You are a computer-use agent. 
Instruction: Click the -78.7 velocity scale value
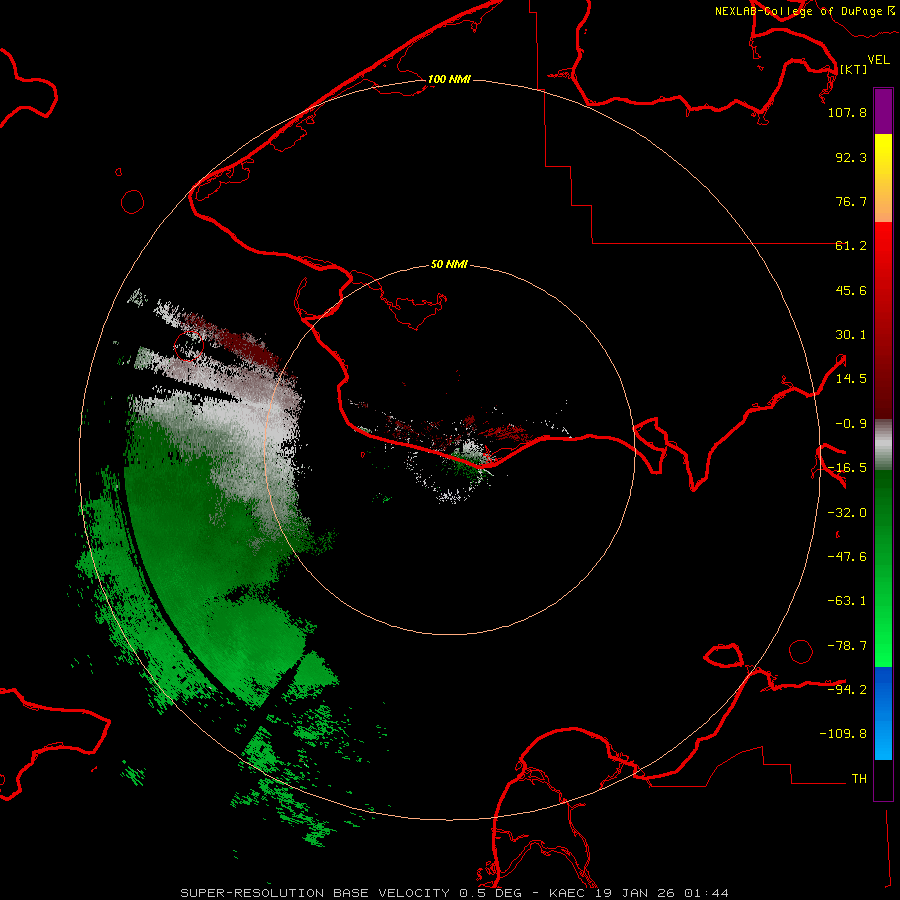pos(847,646)
